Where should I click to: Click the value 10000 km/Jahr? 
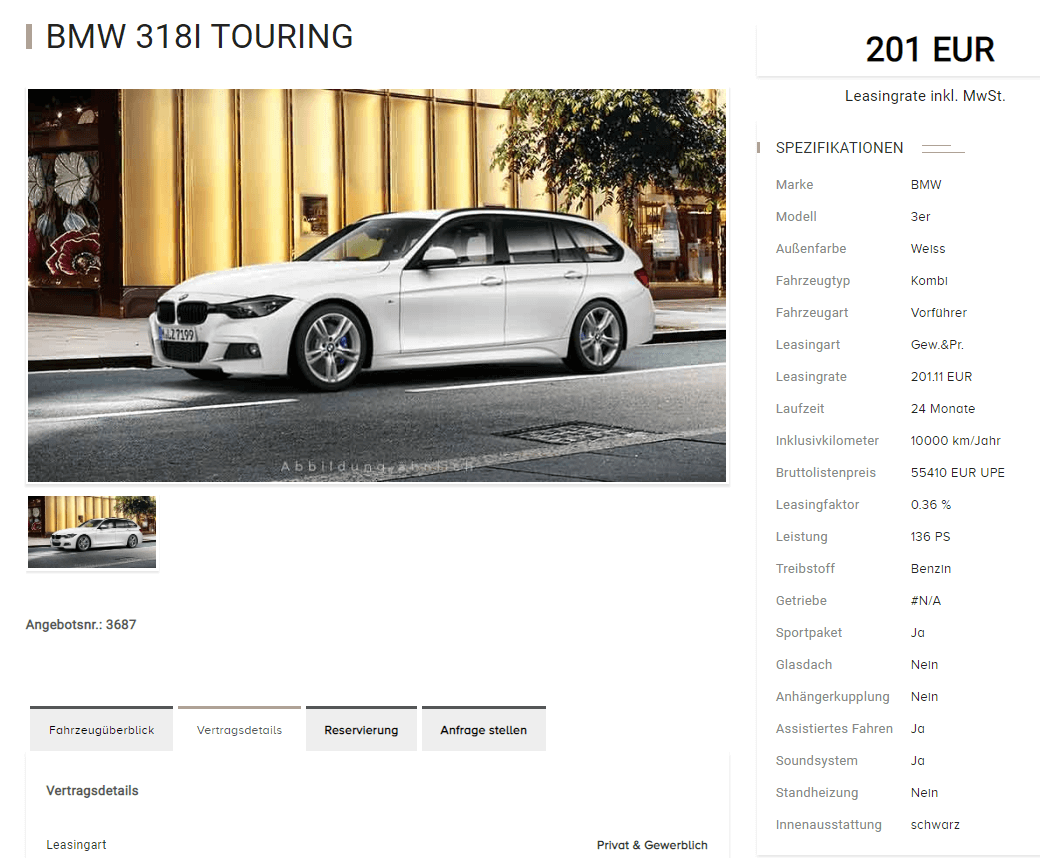pyautogui.click(x=955, y=440)
